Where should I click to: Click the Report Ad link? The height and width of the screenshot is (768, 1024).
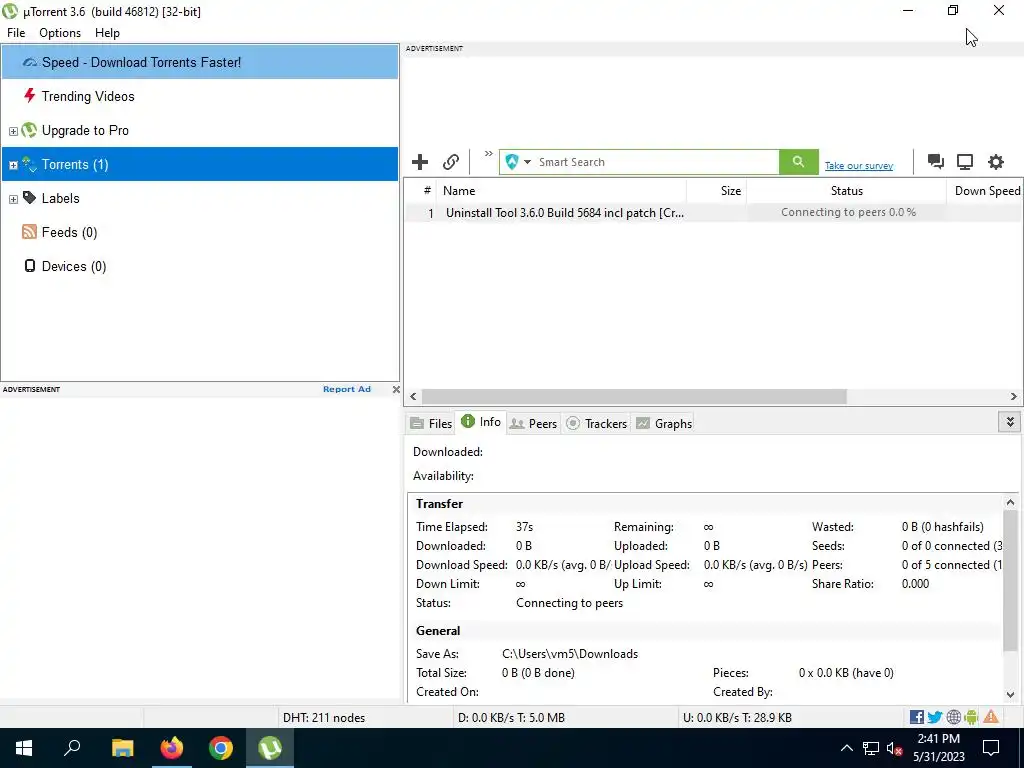(347, 389)
